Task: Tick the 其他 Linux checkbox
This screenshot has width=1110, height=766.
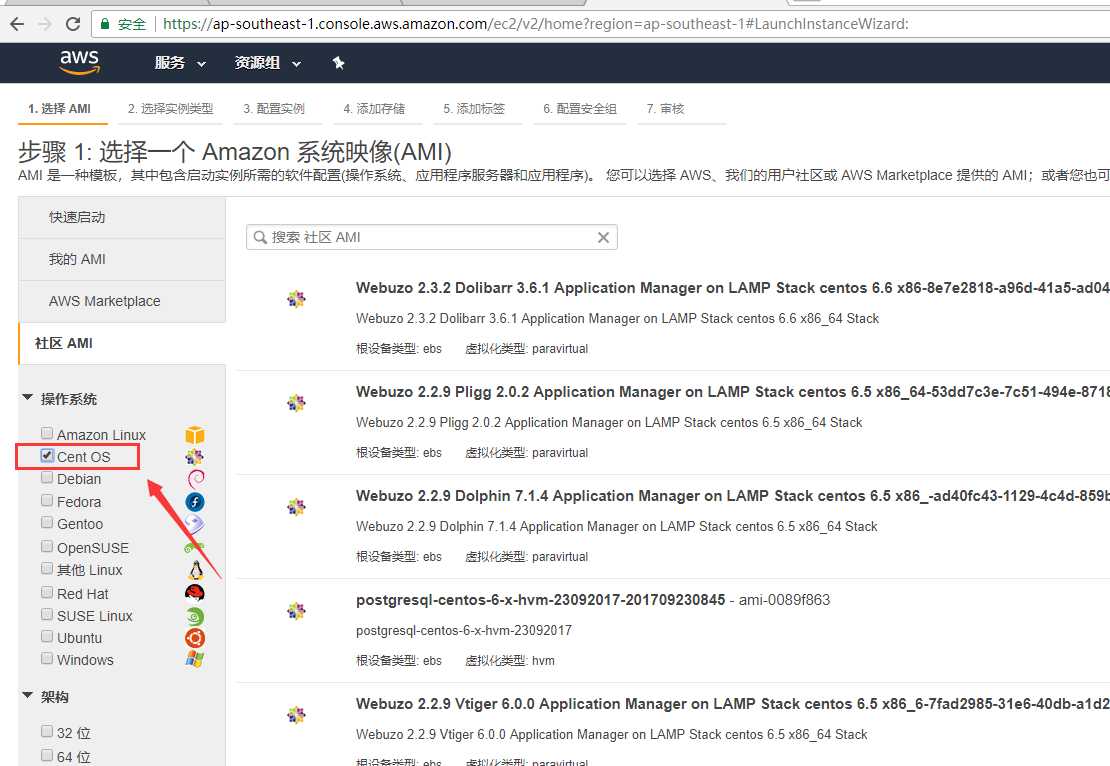Action: point(47,568)
